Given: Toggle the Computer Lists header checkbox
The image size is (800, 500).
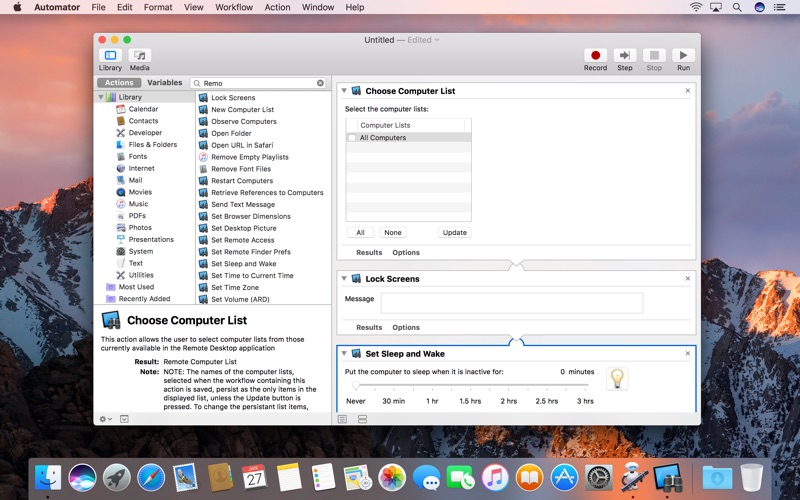Looking at the screenshot, I should click(x=352, y=125).
